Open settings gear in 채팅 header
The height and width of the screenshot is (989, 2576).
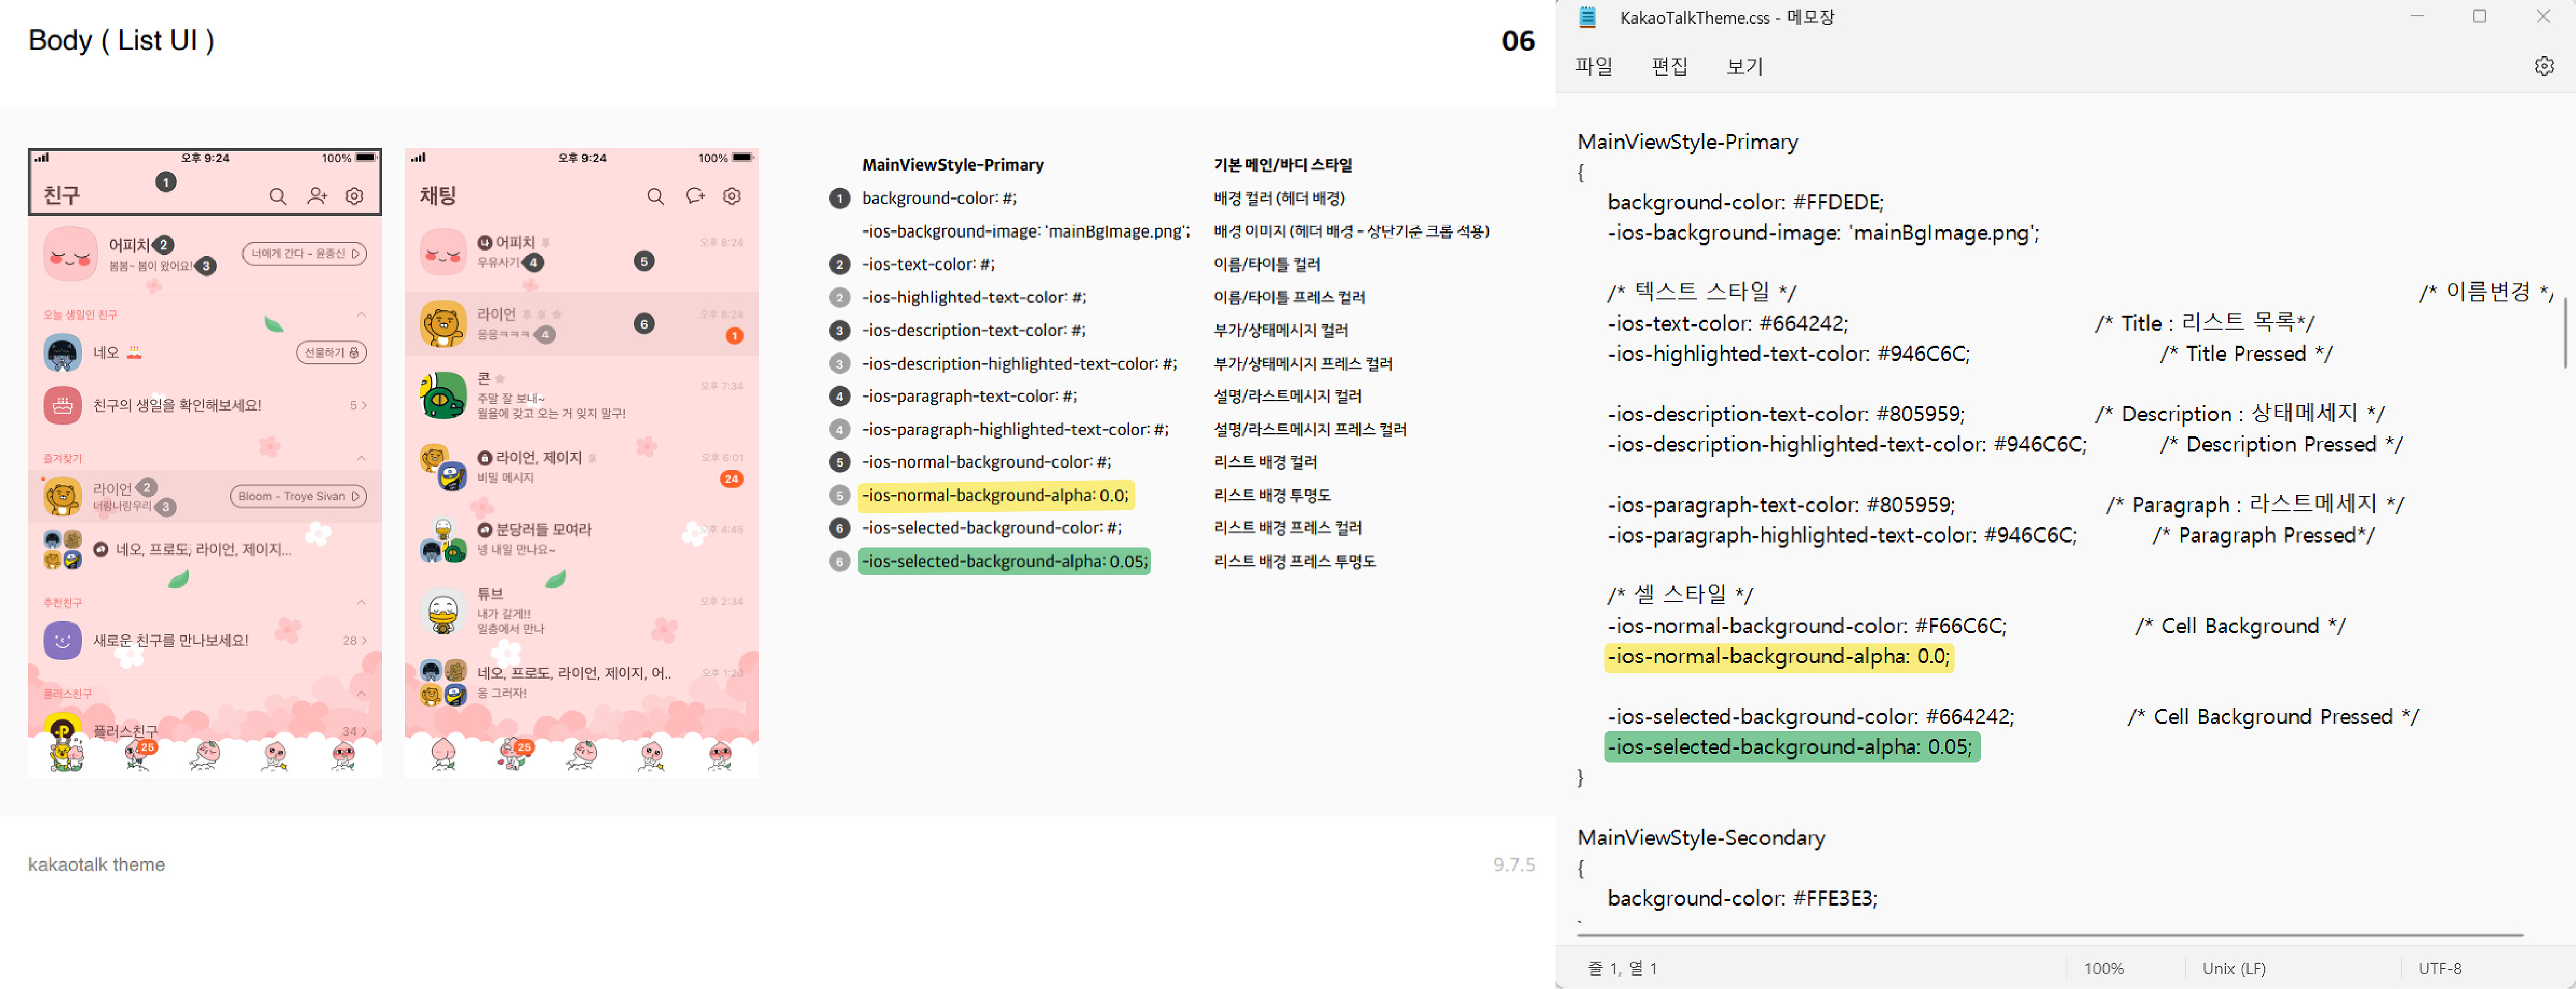pos(732,197)
